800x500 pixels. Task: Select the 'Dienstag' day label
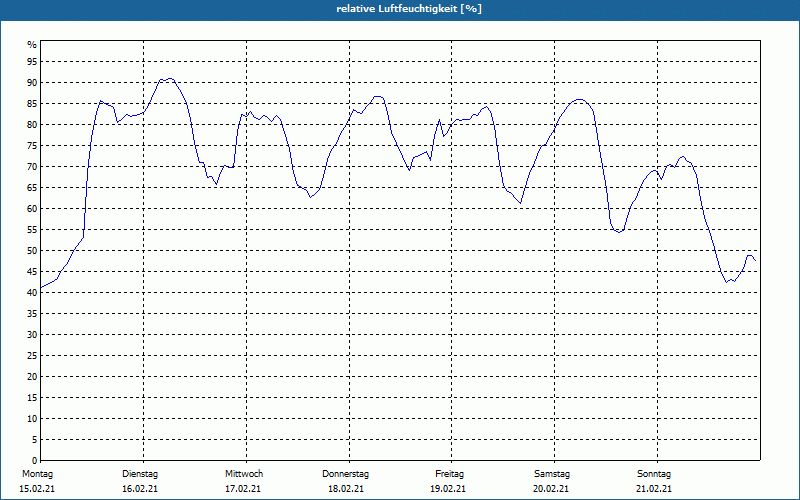(140, 474)
